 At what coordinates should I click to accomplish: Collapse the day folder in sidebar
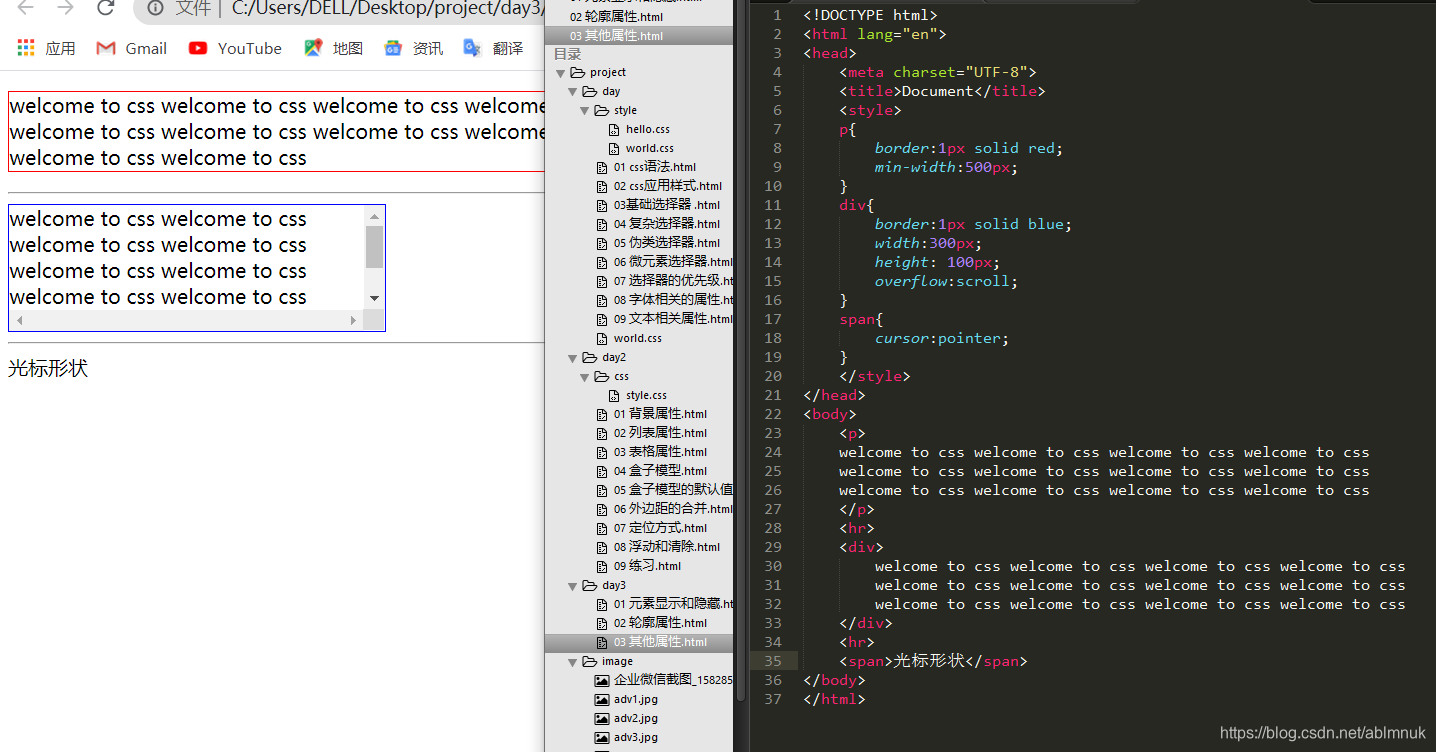click(x=573, y=92)
